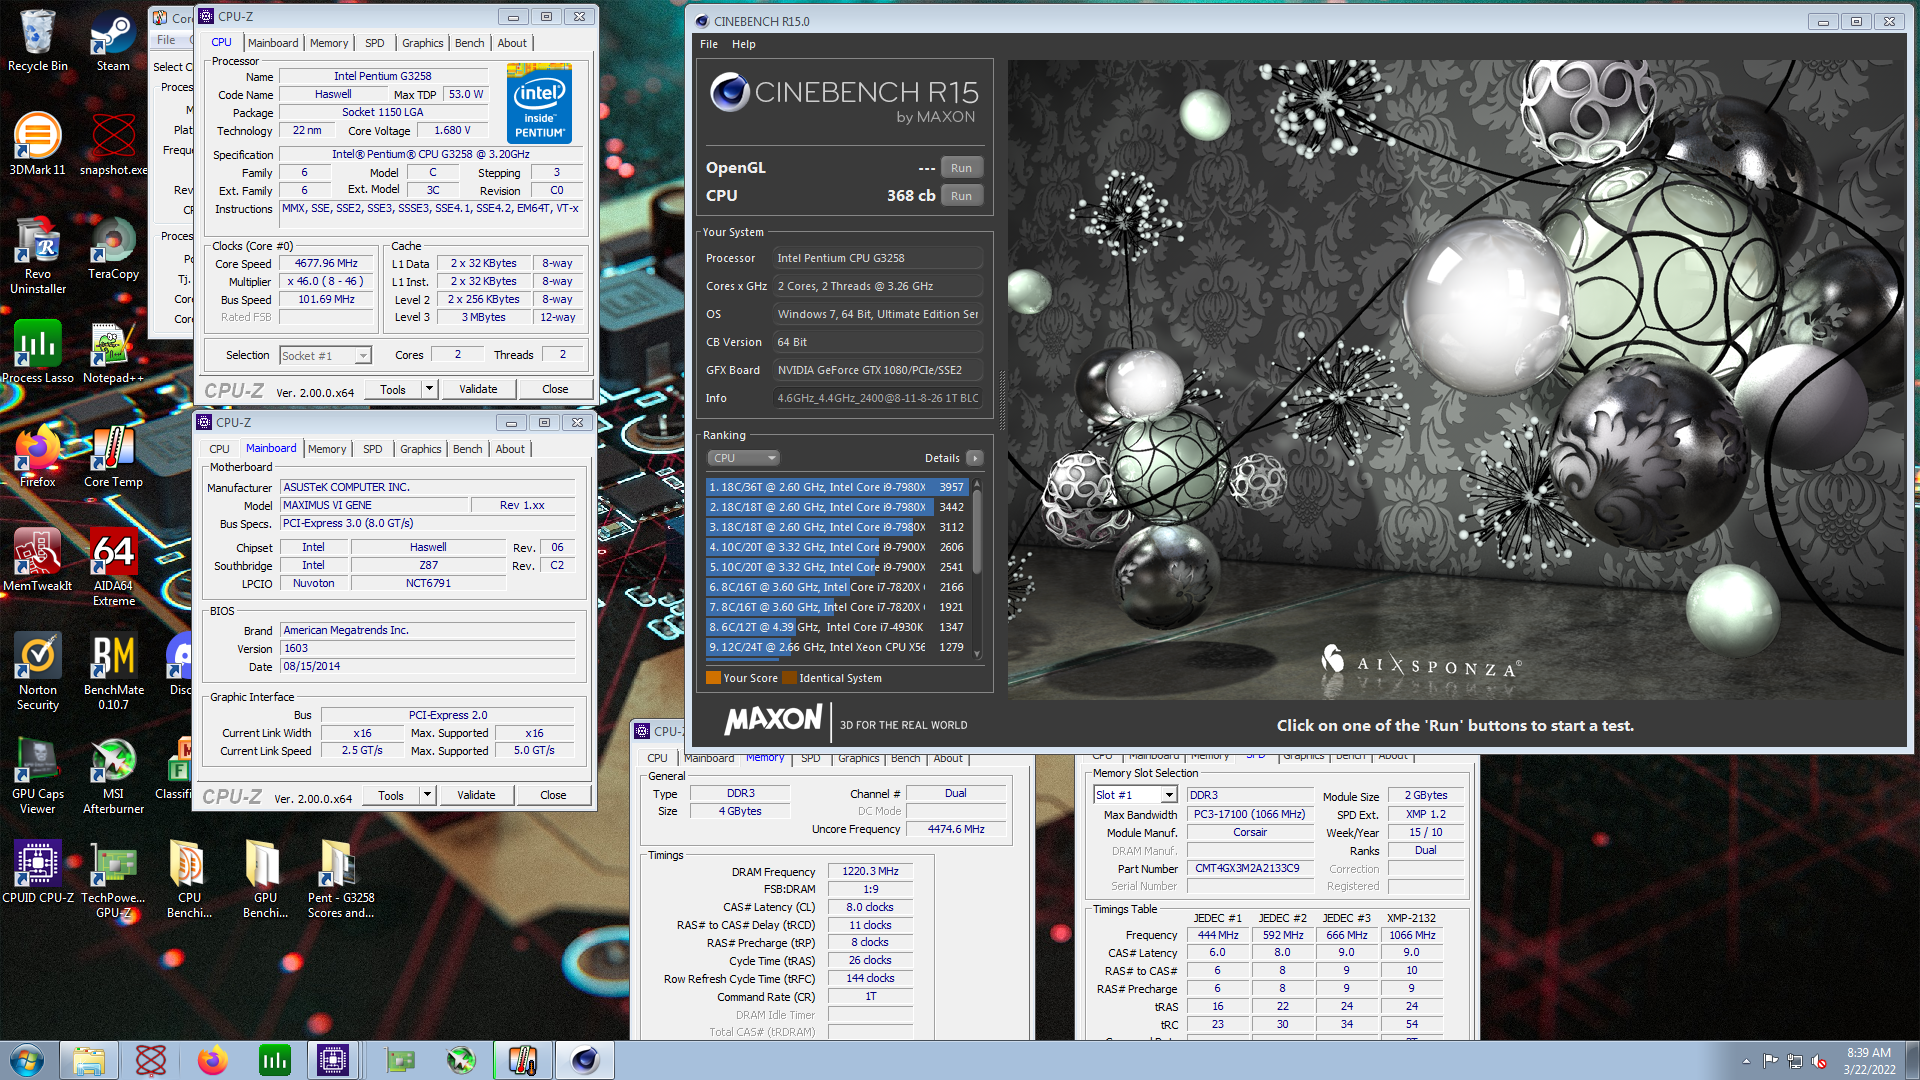Open Firefox from the taskbar
Image resolution: width=1920 pixels, height=1080 pixels.
coord(212,1060)
